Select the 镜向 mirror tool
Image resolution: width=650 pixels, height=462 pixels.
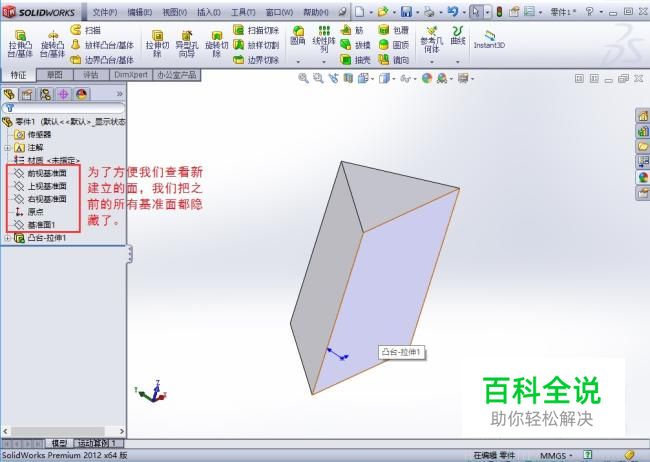[393, 60]
